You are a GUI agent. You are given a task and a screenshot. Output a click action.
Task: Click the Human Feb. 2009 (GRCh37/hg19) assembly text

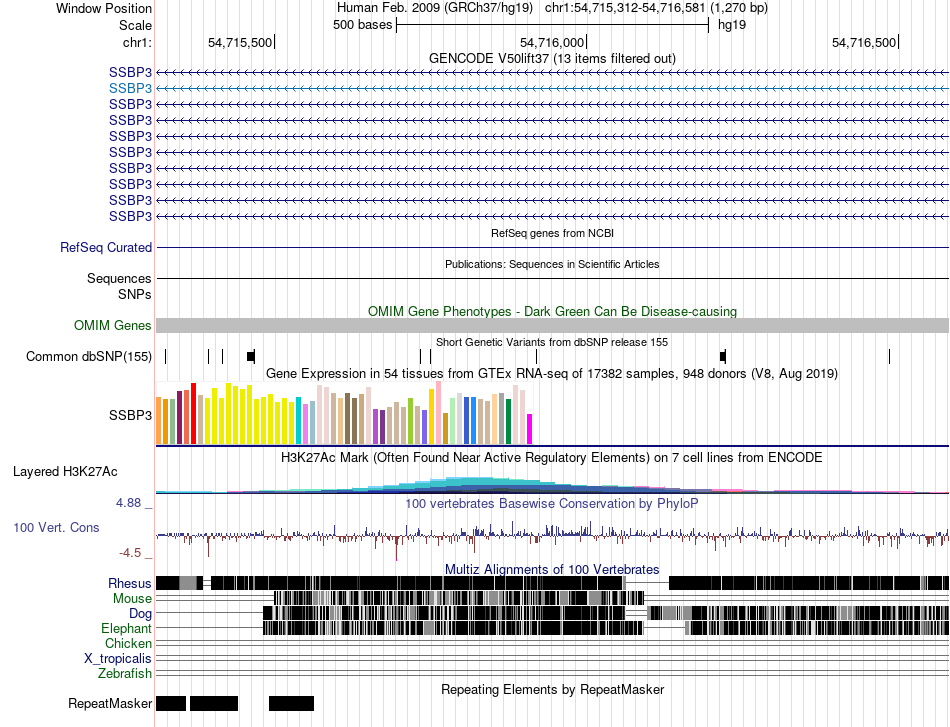[x=435, y=8]
